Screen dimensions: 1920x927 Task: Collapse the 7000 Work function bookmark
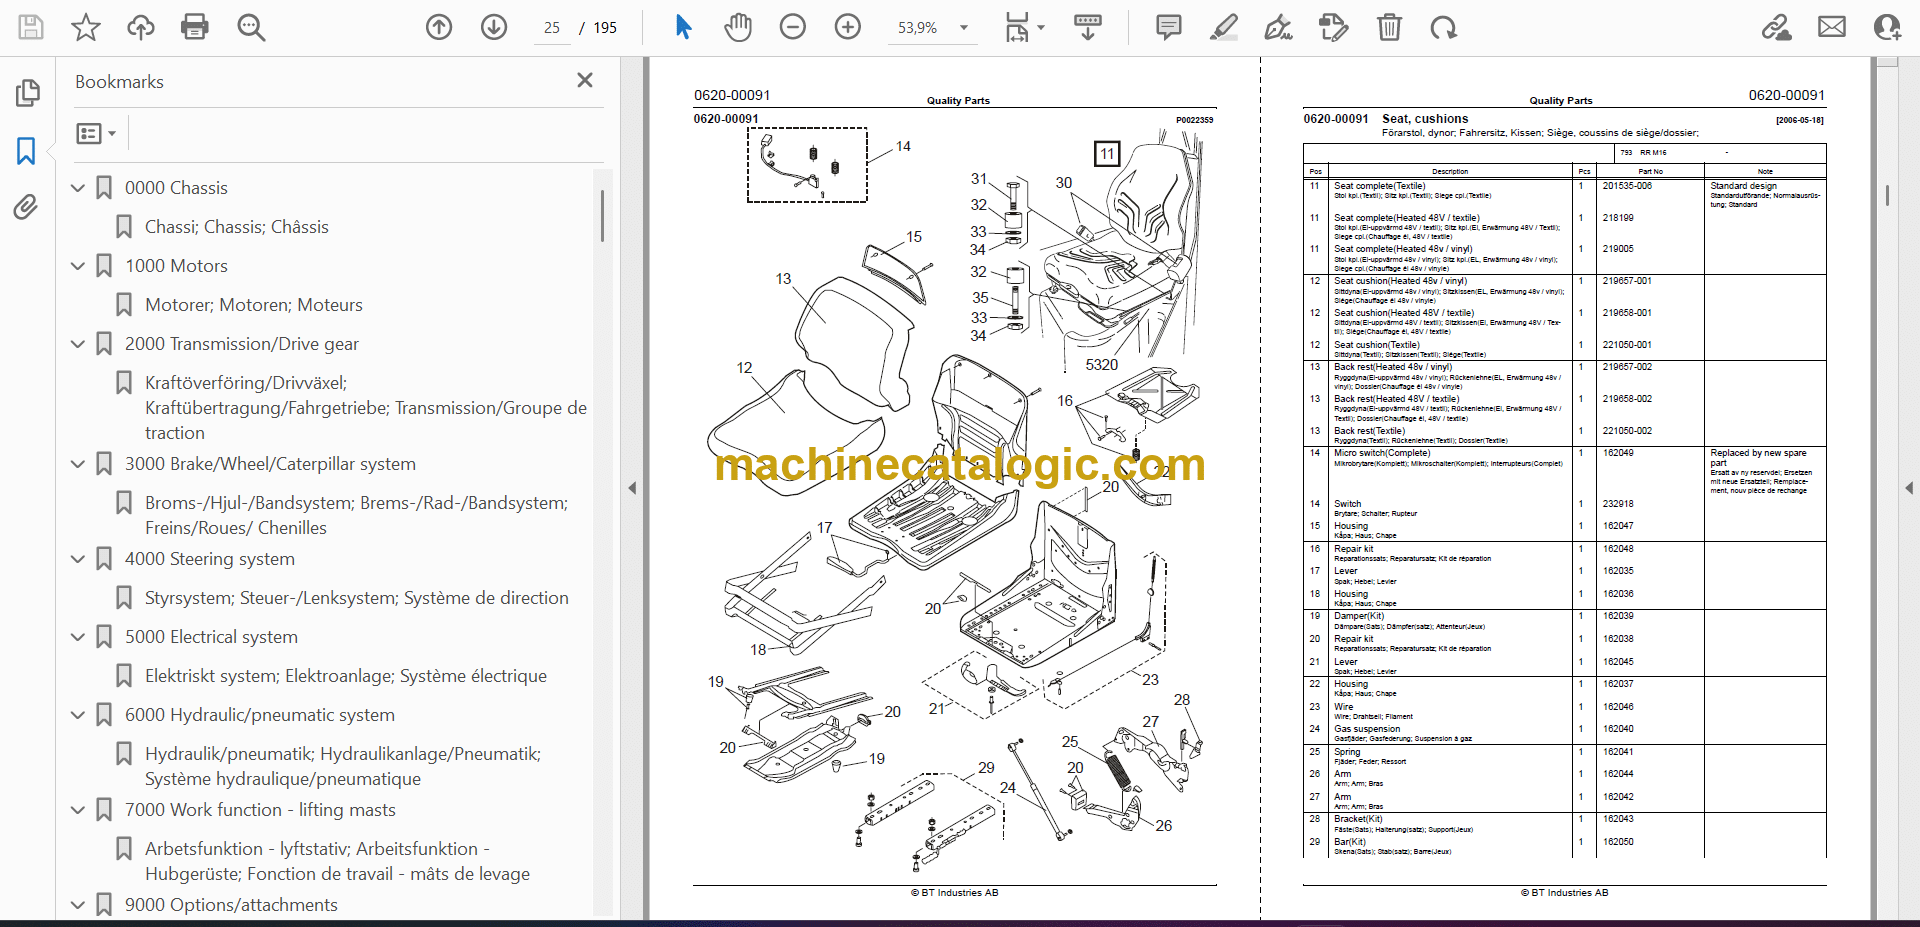pyautogui.click(x=78, y=810)
